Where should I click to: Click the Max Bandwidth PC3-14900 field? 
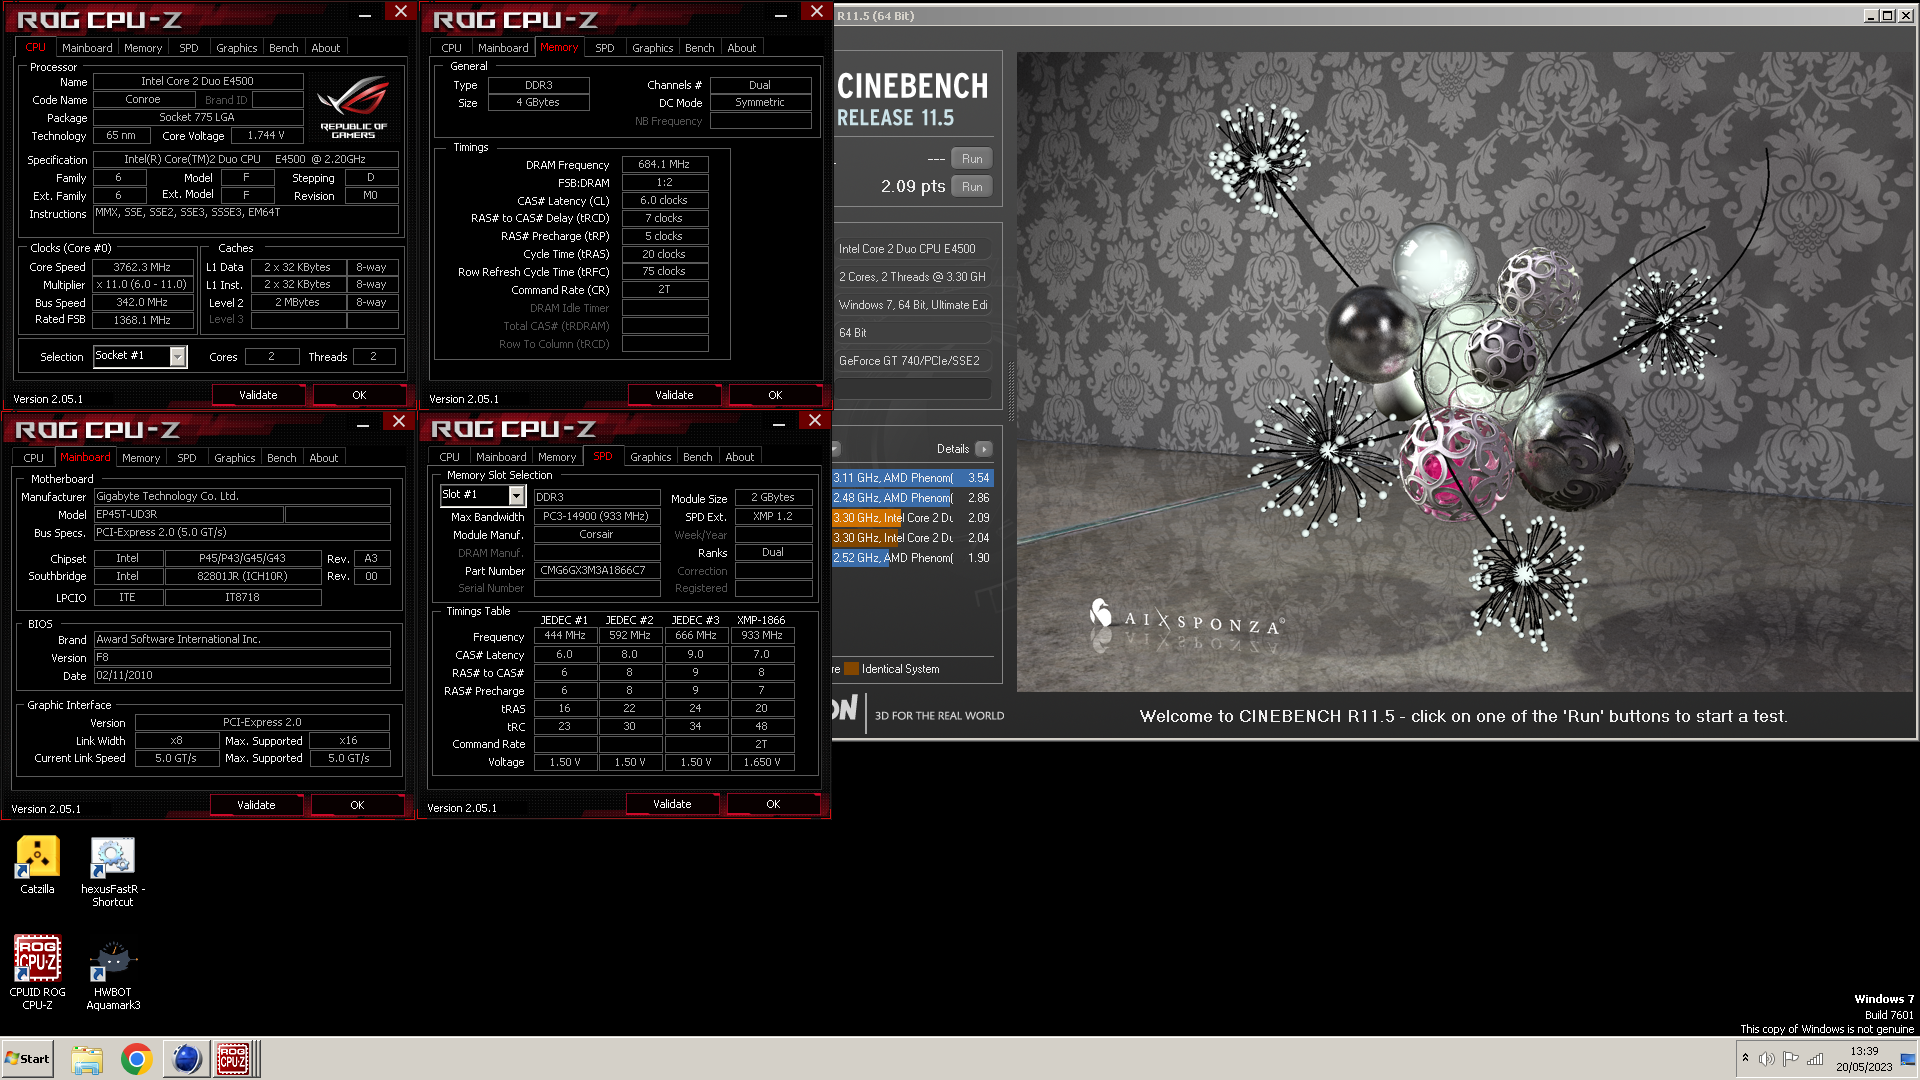597,516
